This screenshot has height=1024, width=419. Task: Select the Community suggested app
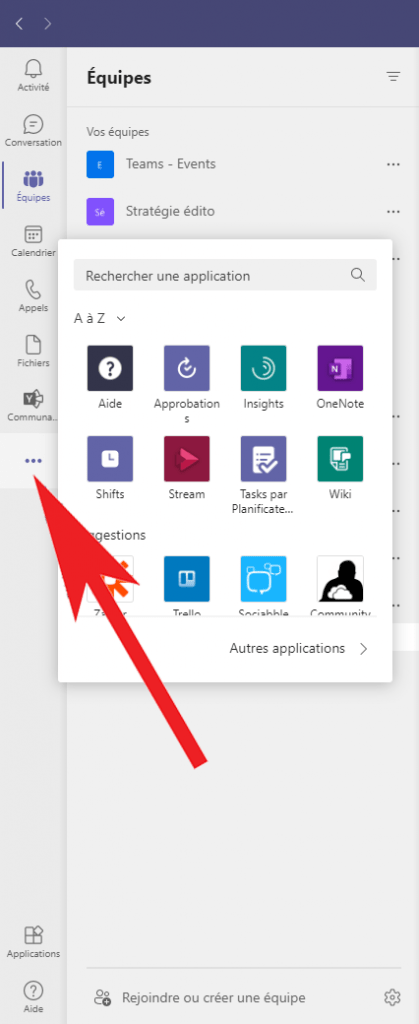pos(340,579)
